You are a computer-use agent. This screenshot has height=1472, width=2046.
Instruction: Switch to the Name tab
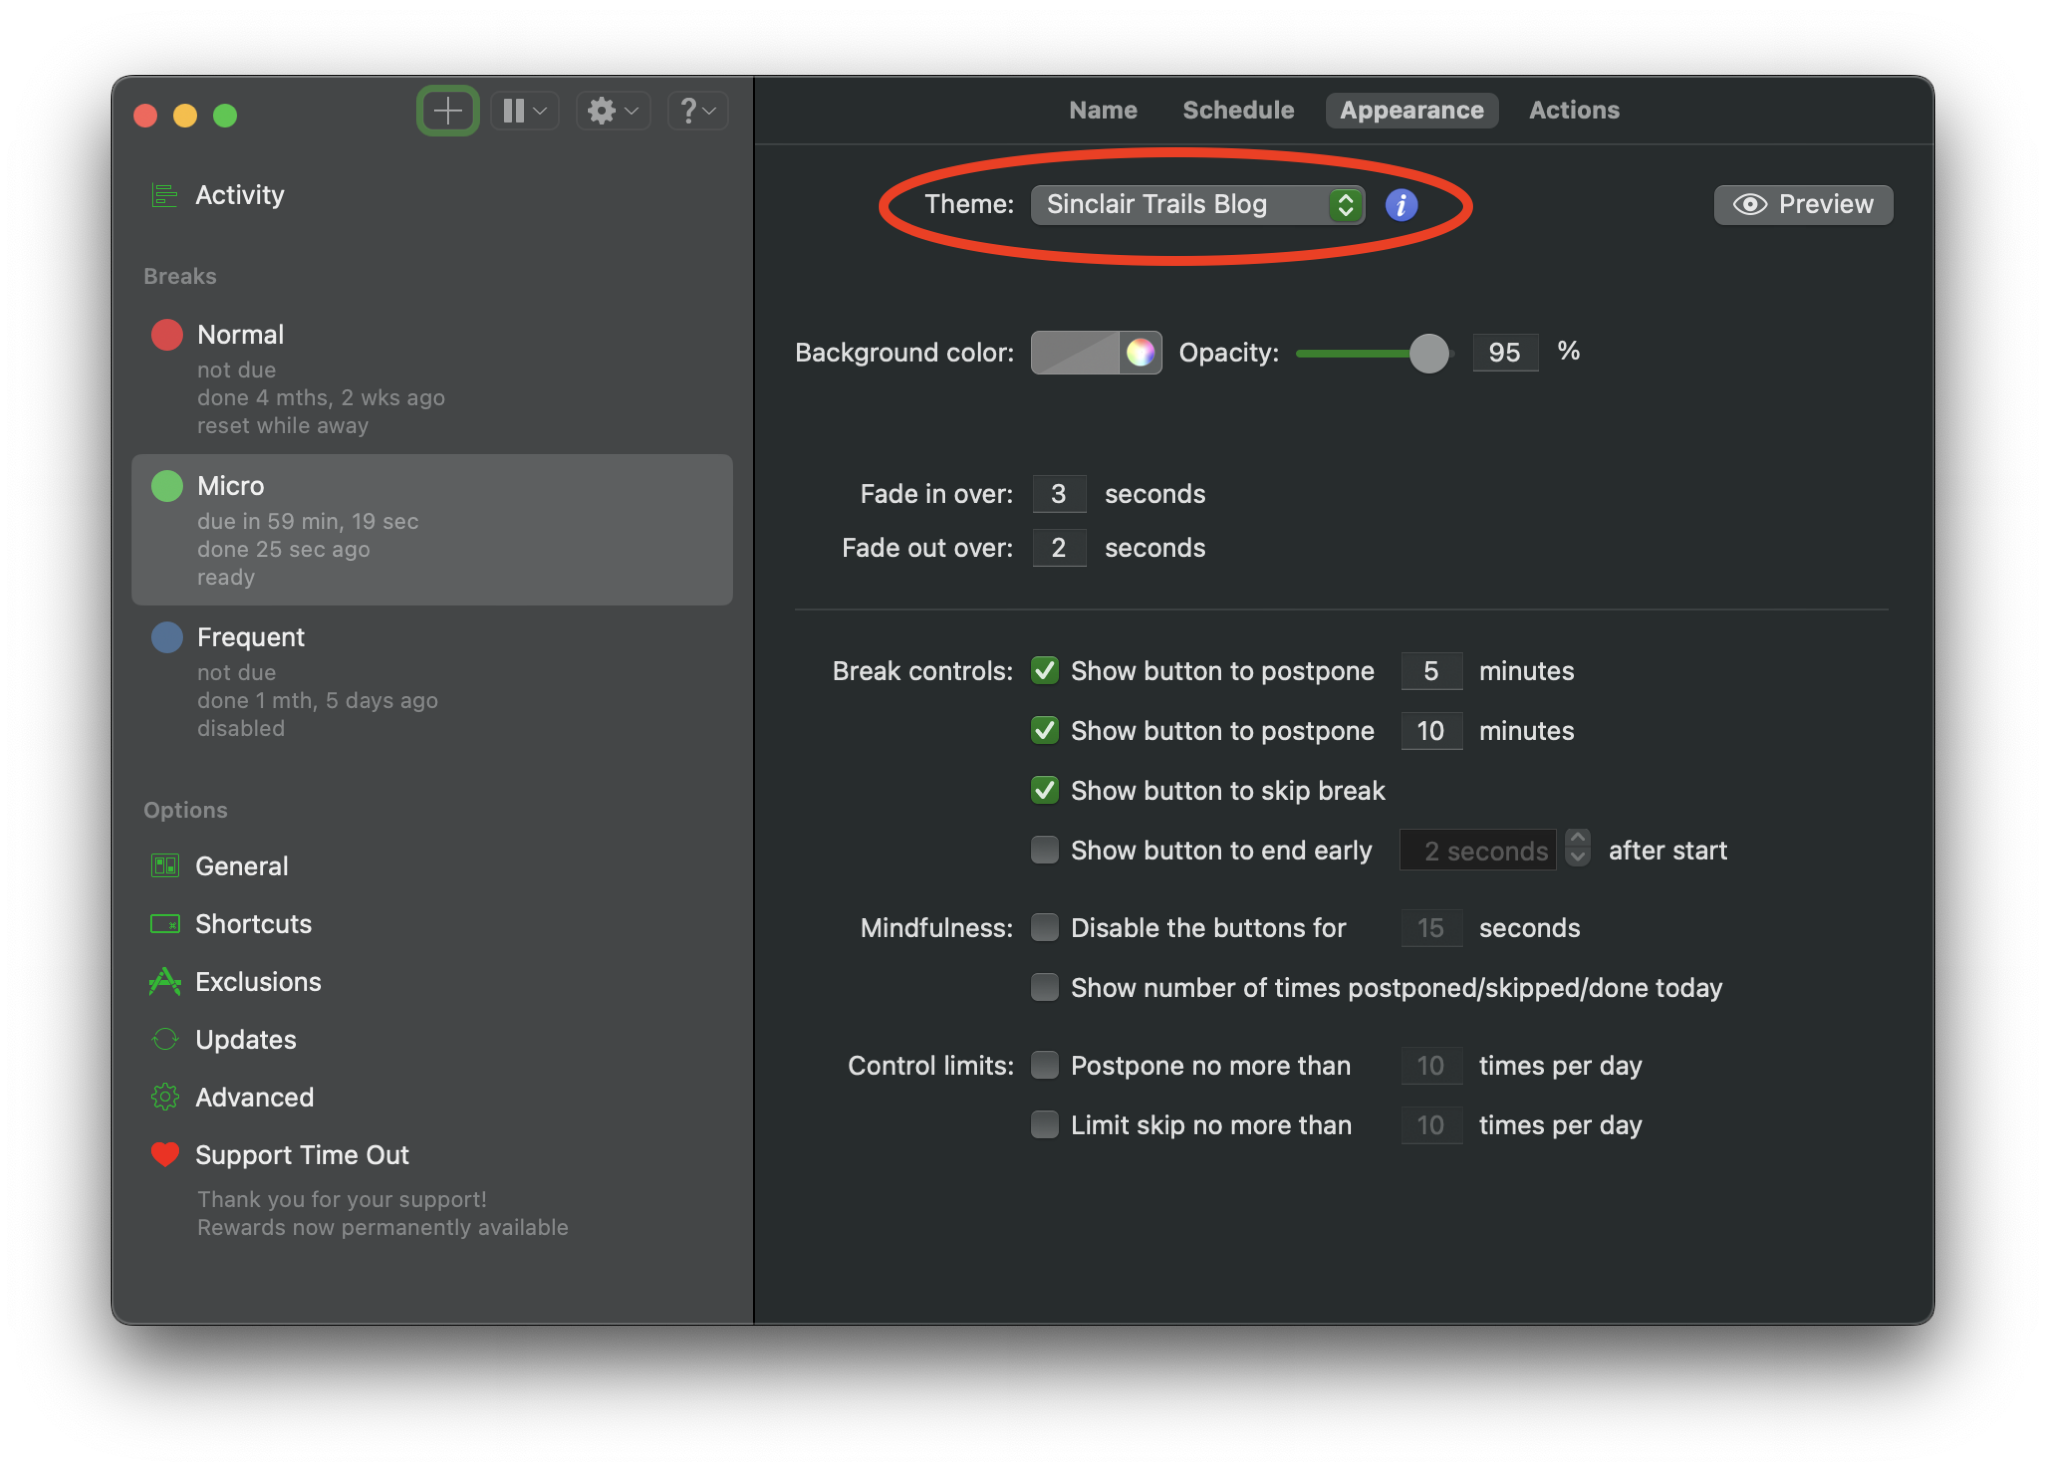coord(1103,110)
